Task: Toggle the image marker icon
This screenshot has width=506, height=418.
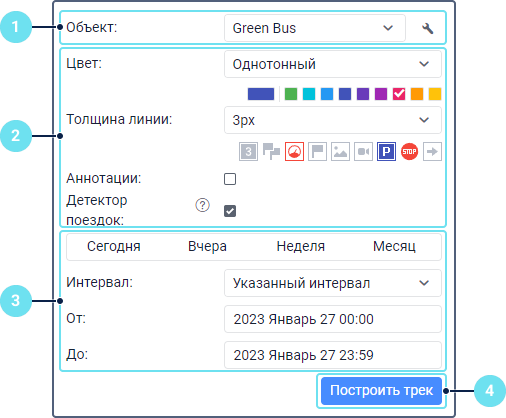Action: (340, 152)
